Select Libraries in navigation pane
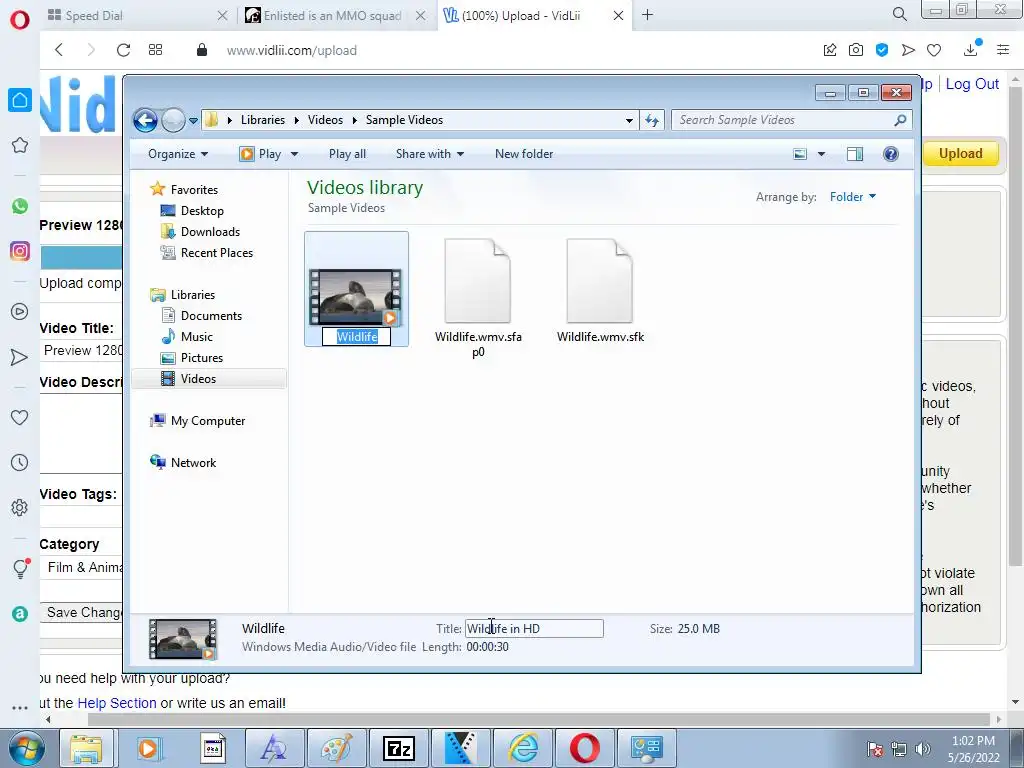This screenshot has height=768, width=1024. 183,295
